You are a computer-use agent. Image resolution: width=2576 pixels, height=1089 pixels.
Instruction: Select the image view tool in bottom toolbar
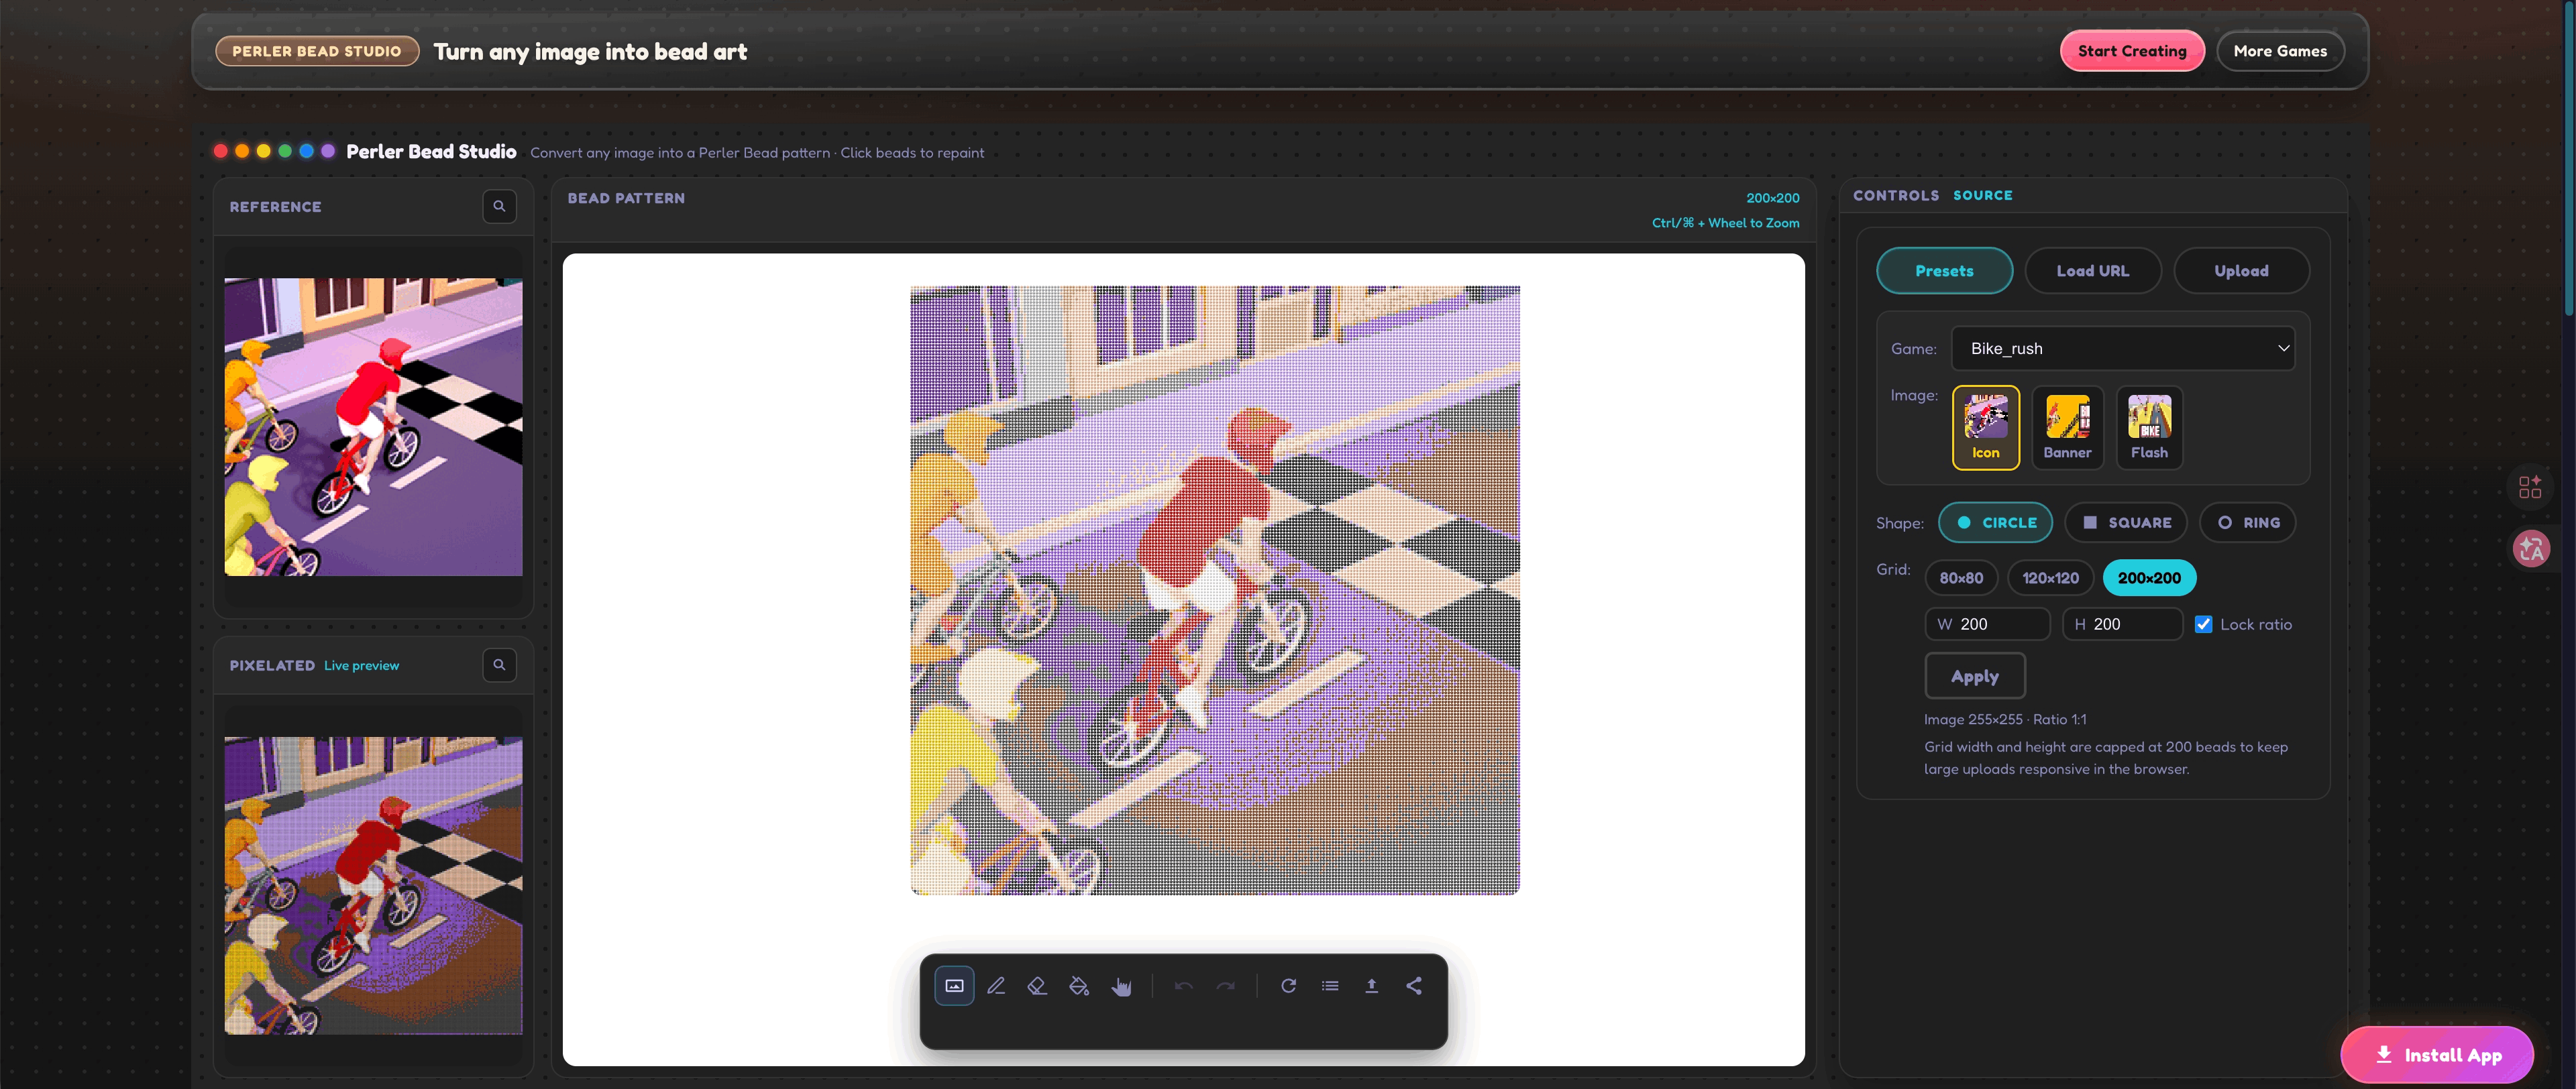pyautogui.click(x=954, y=986)
